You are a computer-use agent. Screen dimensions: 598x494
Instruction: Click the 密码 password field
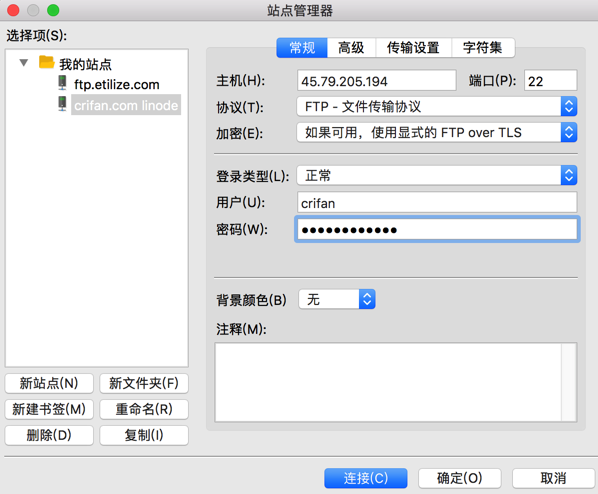(437, 229)
